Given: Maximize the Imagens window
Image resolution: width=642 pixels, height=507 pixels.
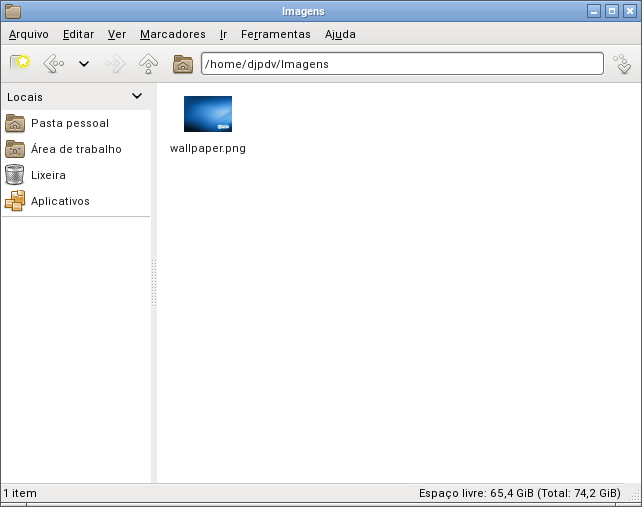Looking at the screenshot, I should pos(612,11).
